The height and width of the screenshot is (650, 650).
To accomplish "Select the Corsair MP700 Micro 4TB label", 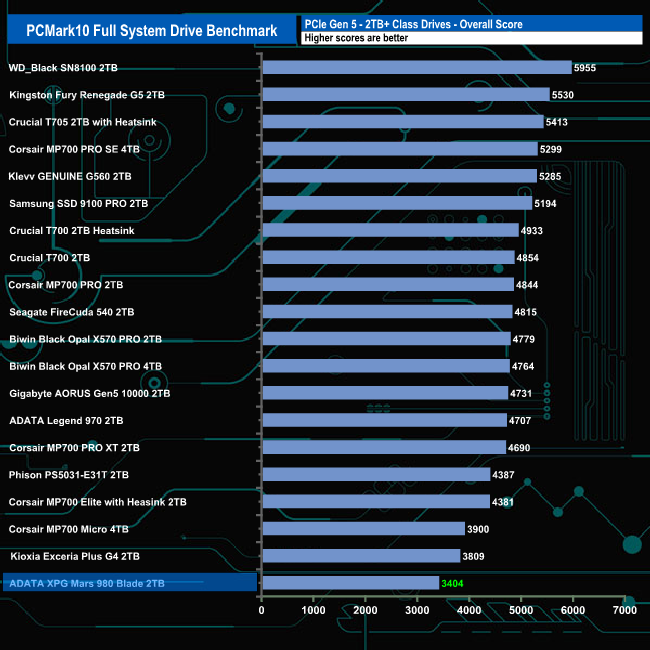I will [69, 529].
